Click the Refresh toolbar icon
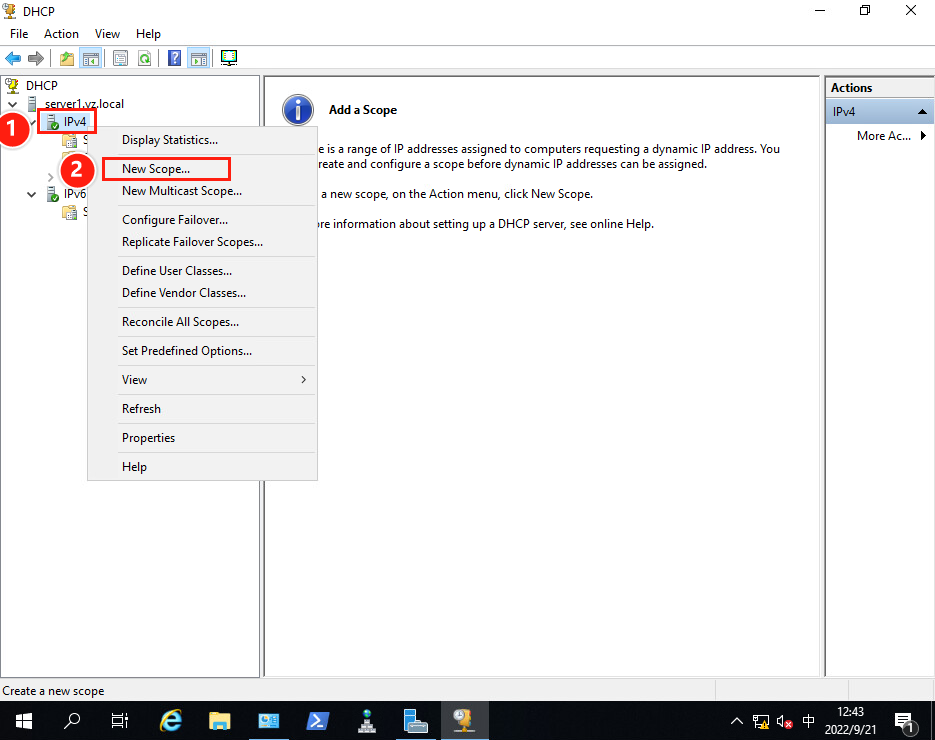This screenshot has width=935, height=740. pos(144,58)
